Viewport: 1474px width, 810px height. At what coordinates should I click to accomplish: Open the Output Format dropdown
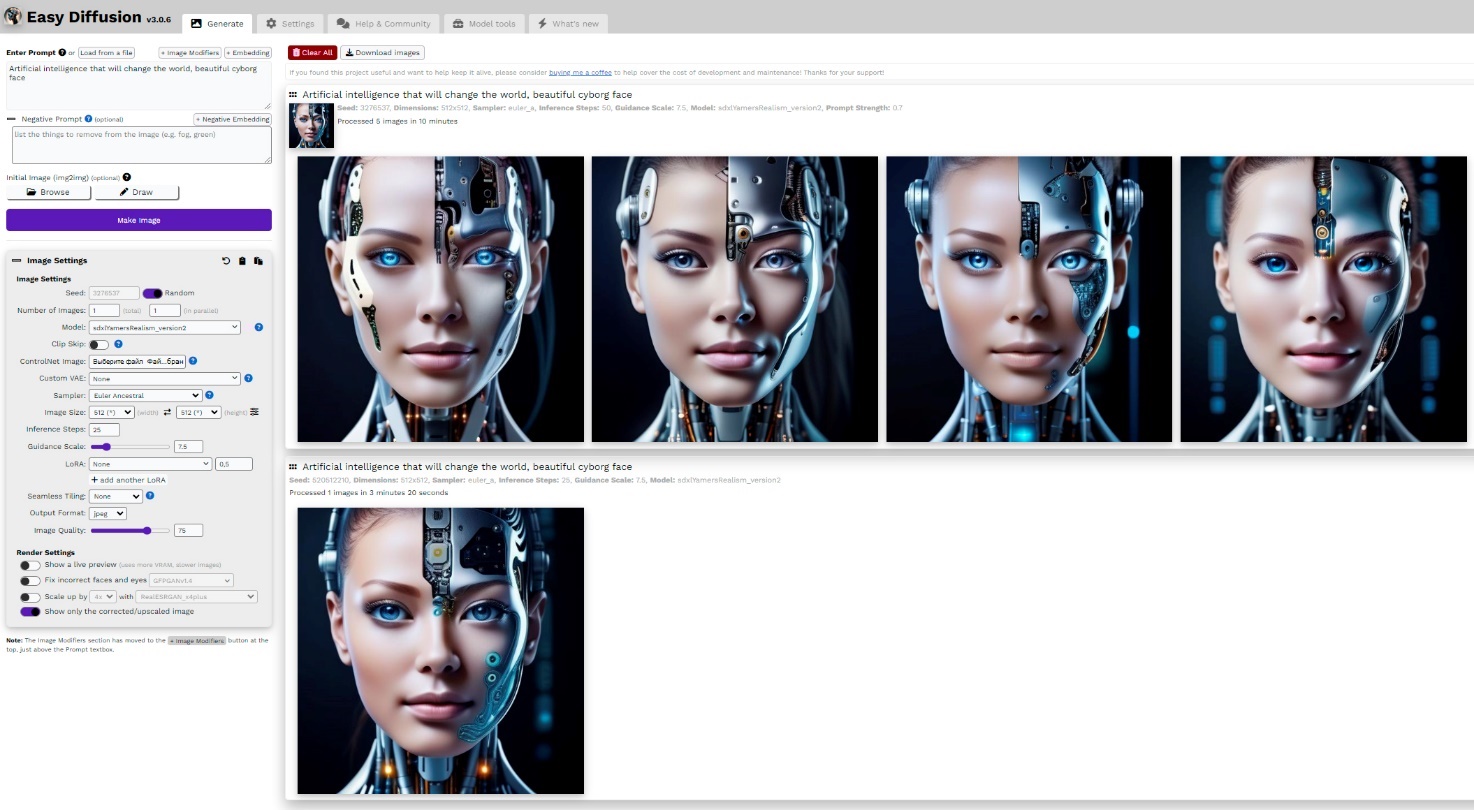(x=107, y=513)
